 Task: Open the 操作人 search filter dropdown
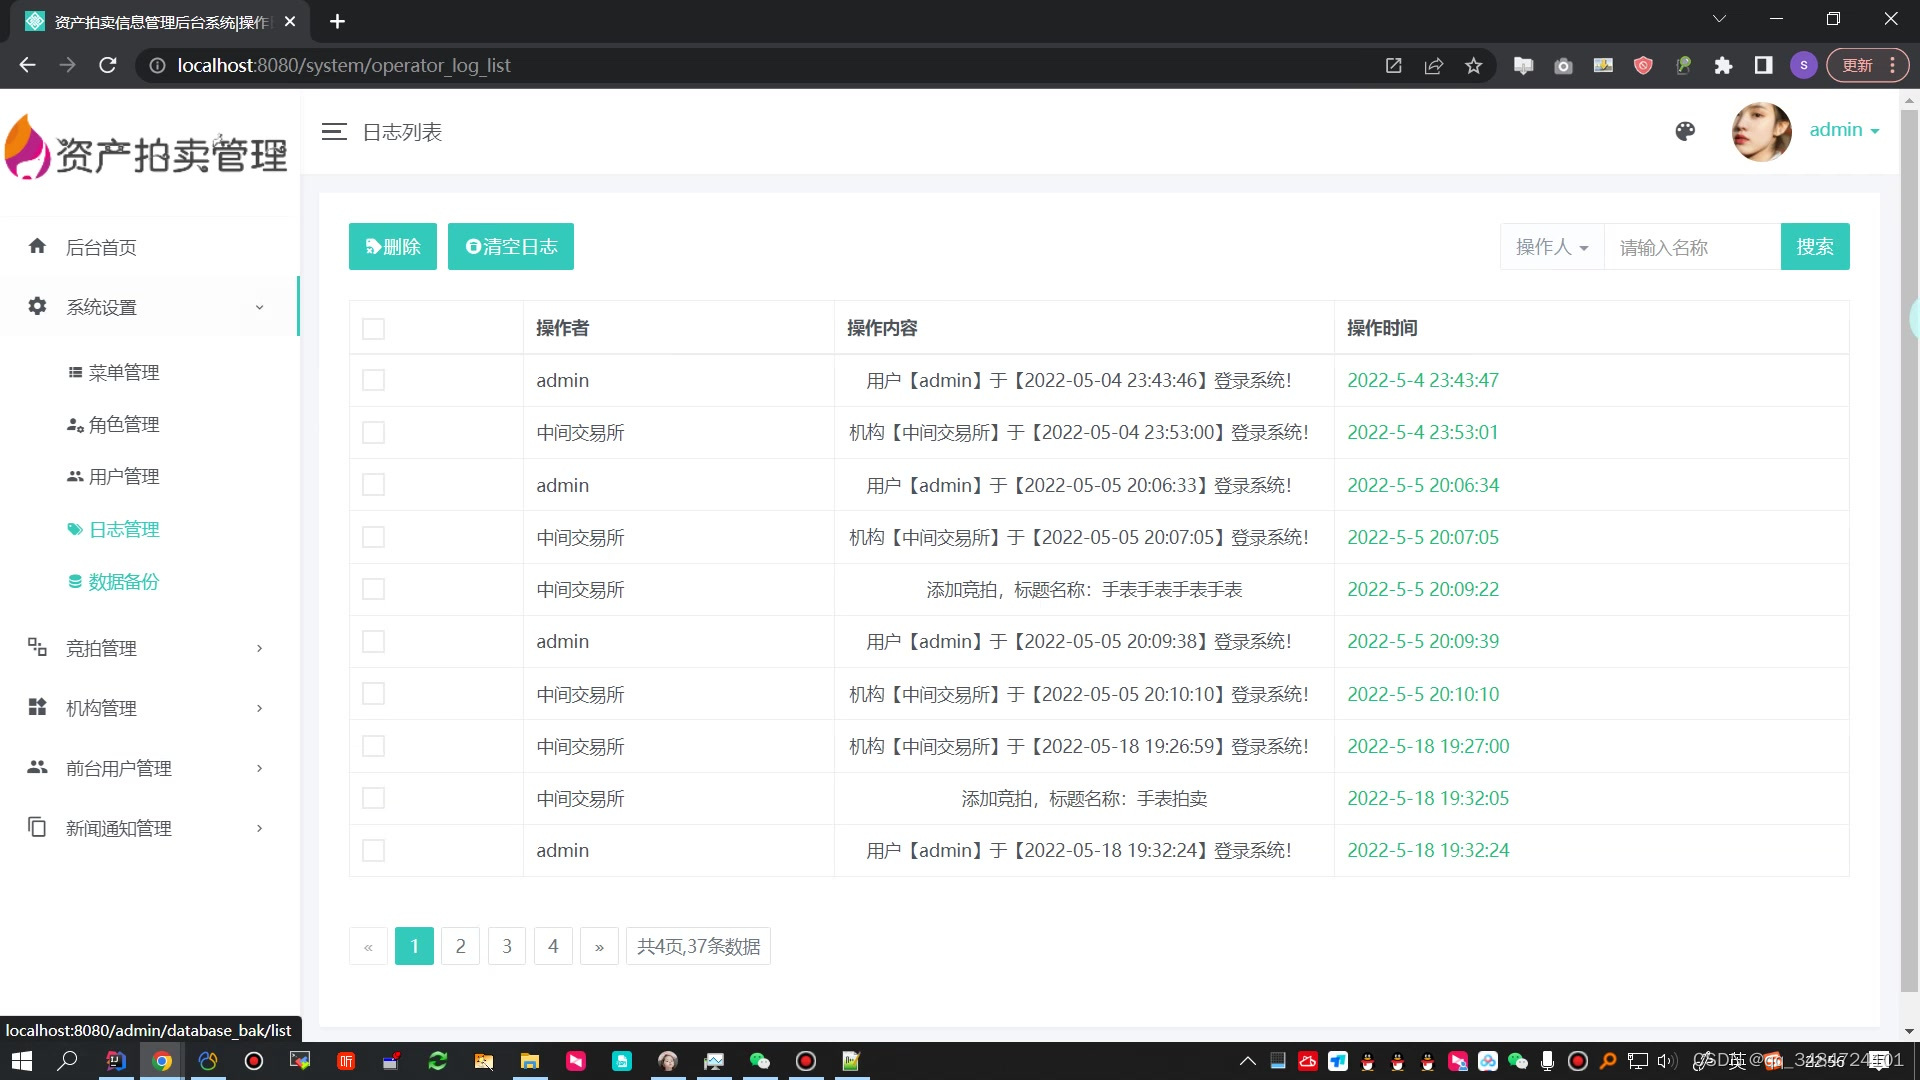pos(1551,247)
